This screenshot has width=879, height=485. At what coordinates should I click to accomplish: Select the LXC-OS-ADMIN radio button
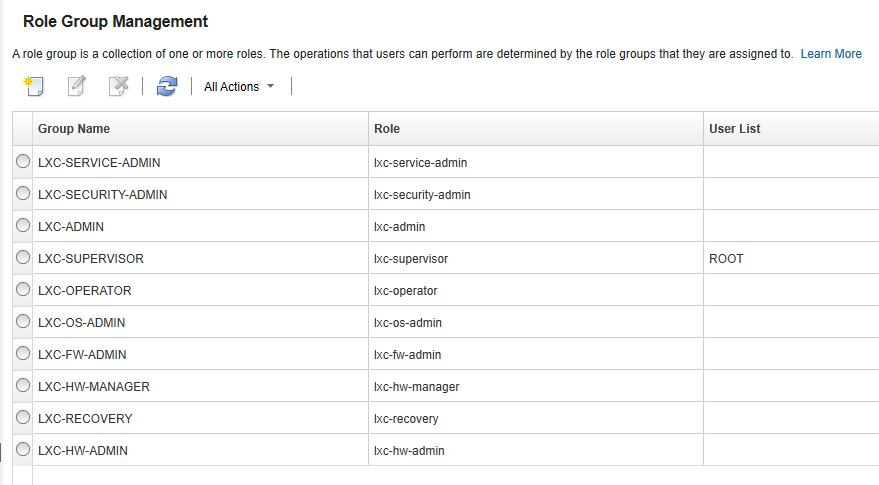pos(23,321)
